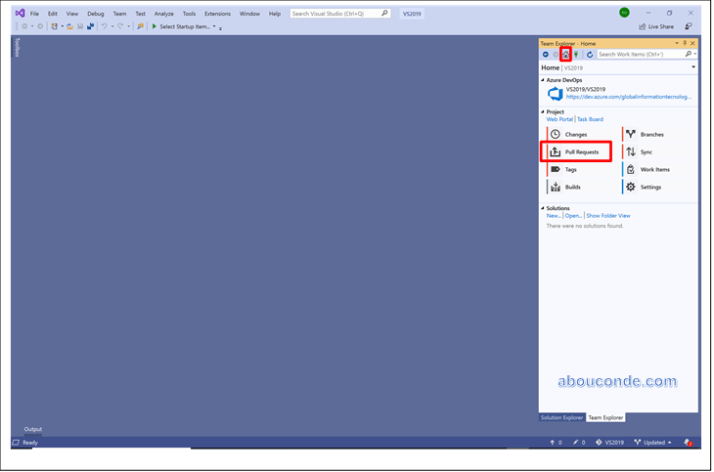Click the Refresh icon in Team Explorer

(x=590, y=54)
